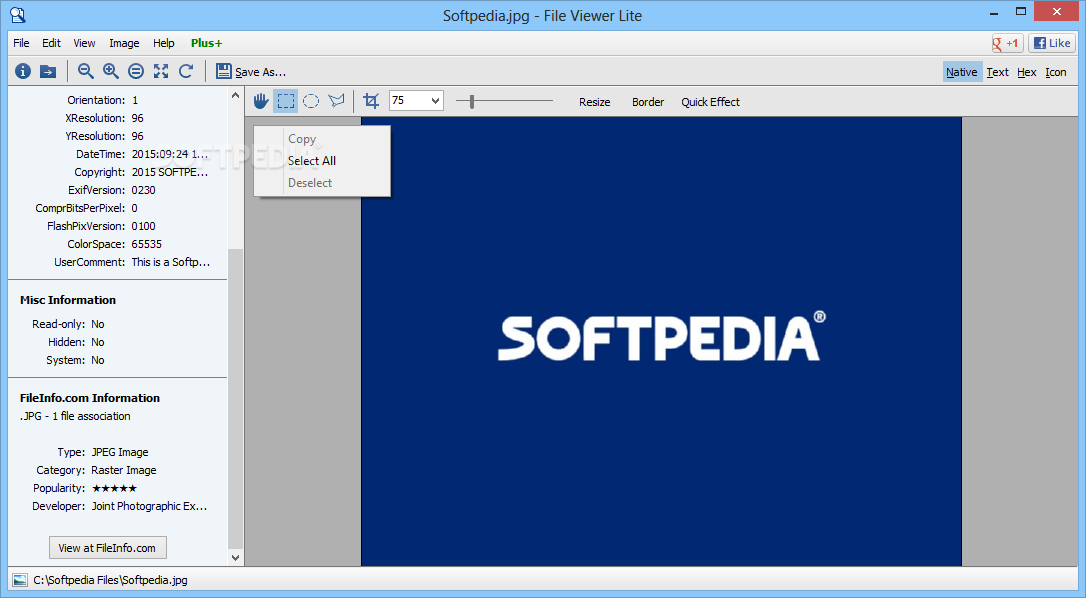Open the Edit menu
The height and width of the screenshot is (598, 1086).
51,43
